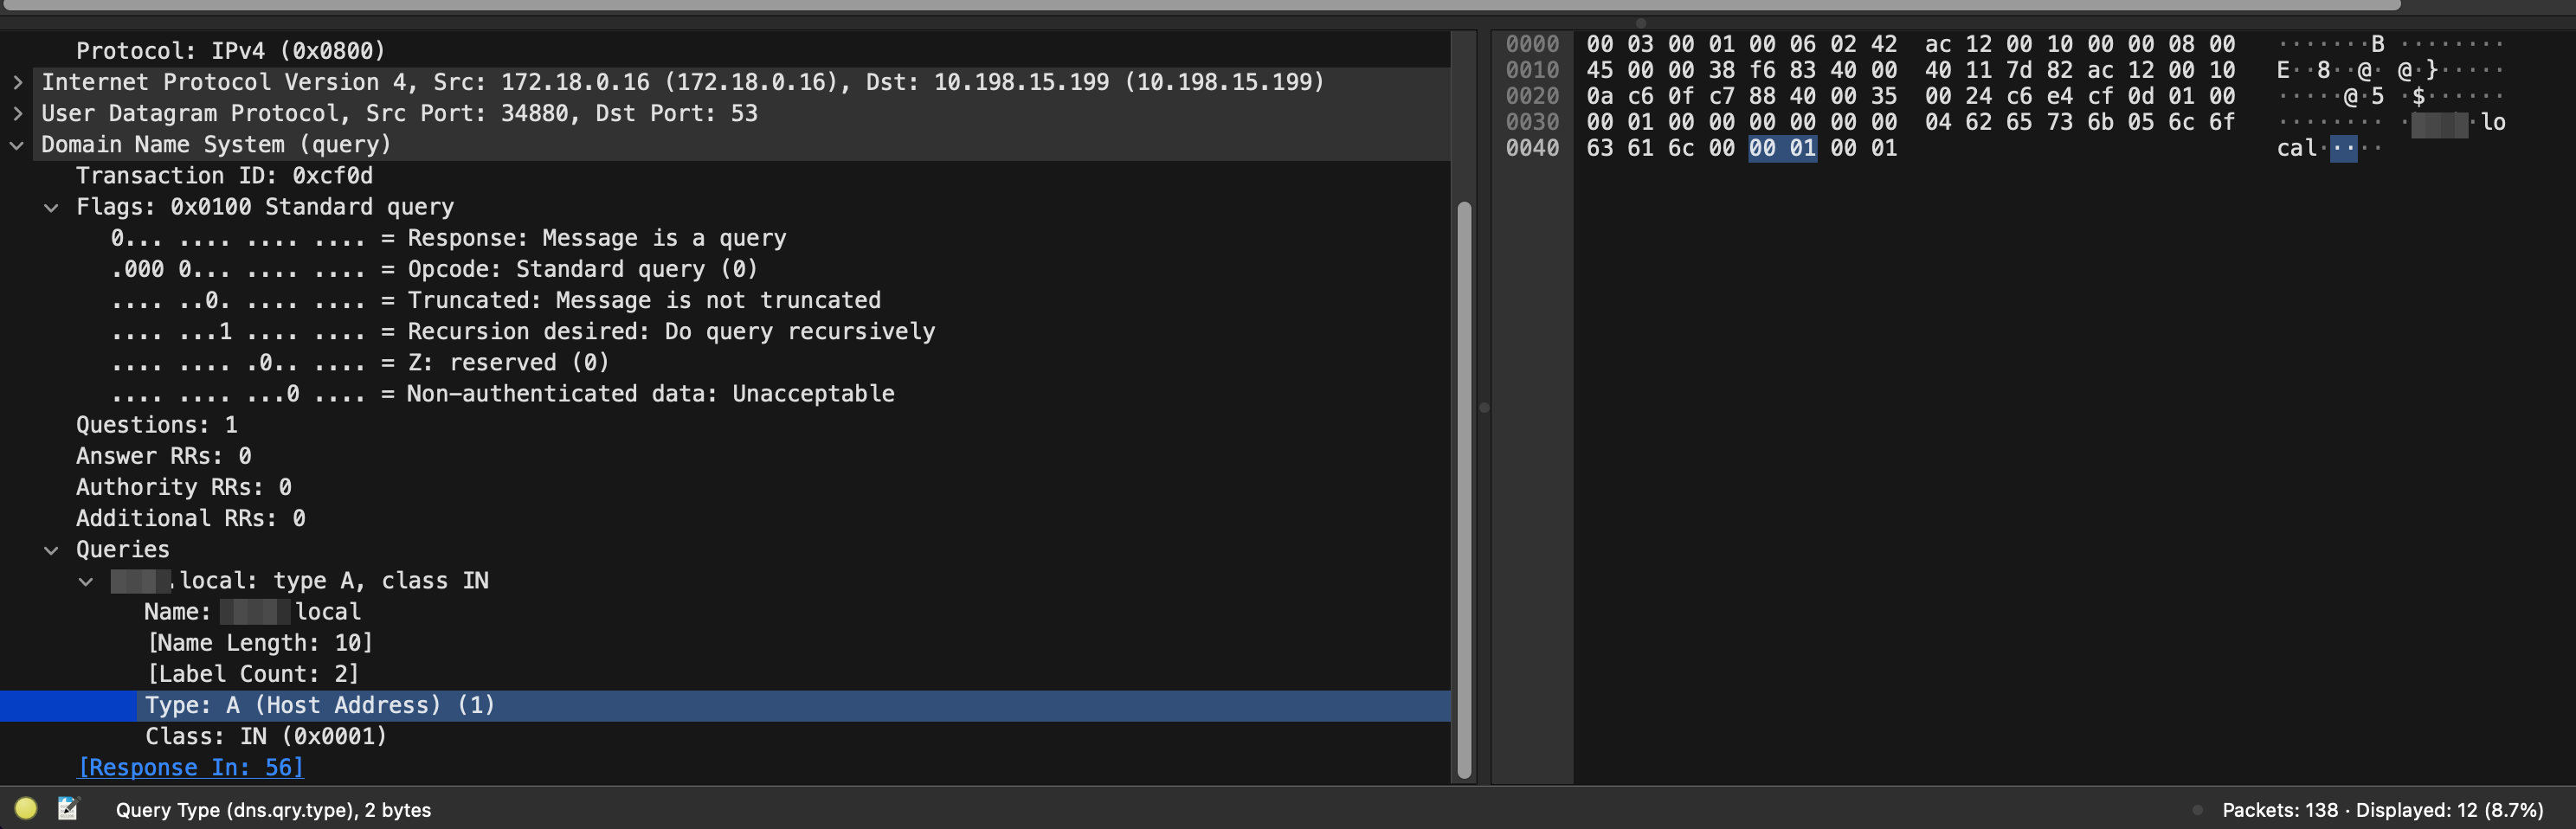Select the Opcode: Standard query (0) row
Image resolution: width=2576 pixels, height=829 pixels.
click(x=725, y=269)
